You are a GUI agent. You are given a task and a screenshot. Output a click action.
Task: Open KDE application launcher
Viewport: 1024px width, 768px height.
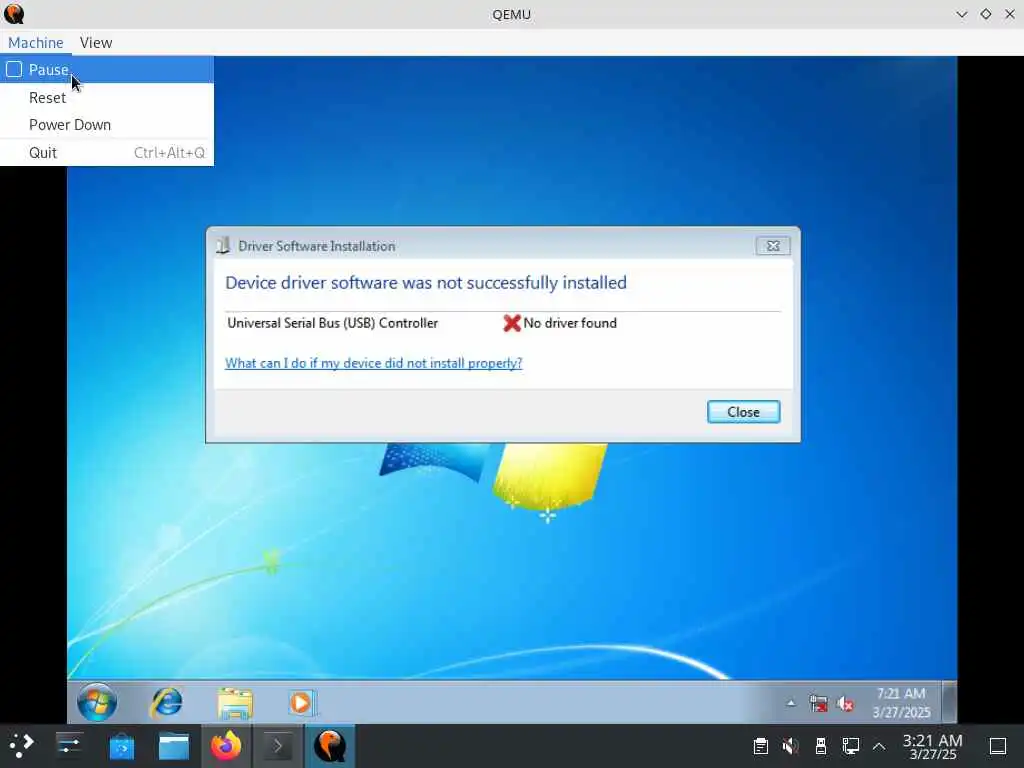[x=22, y=745]
